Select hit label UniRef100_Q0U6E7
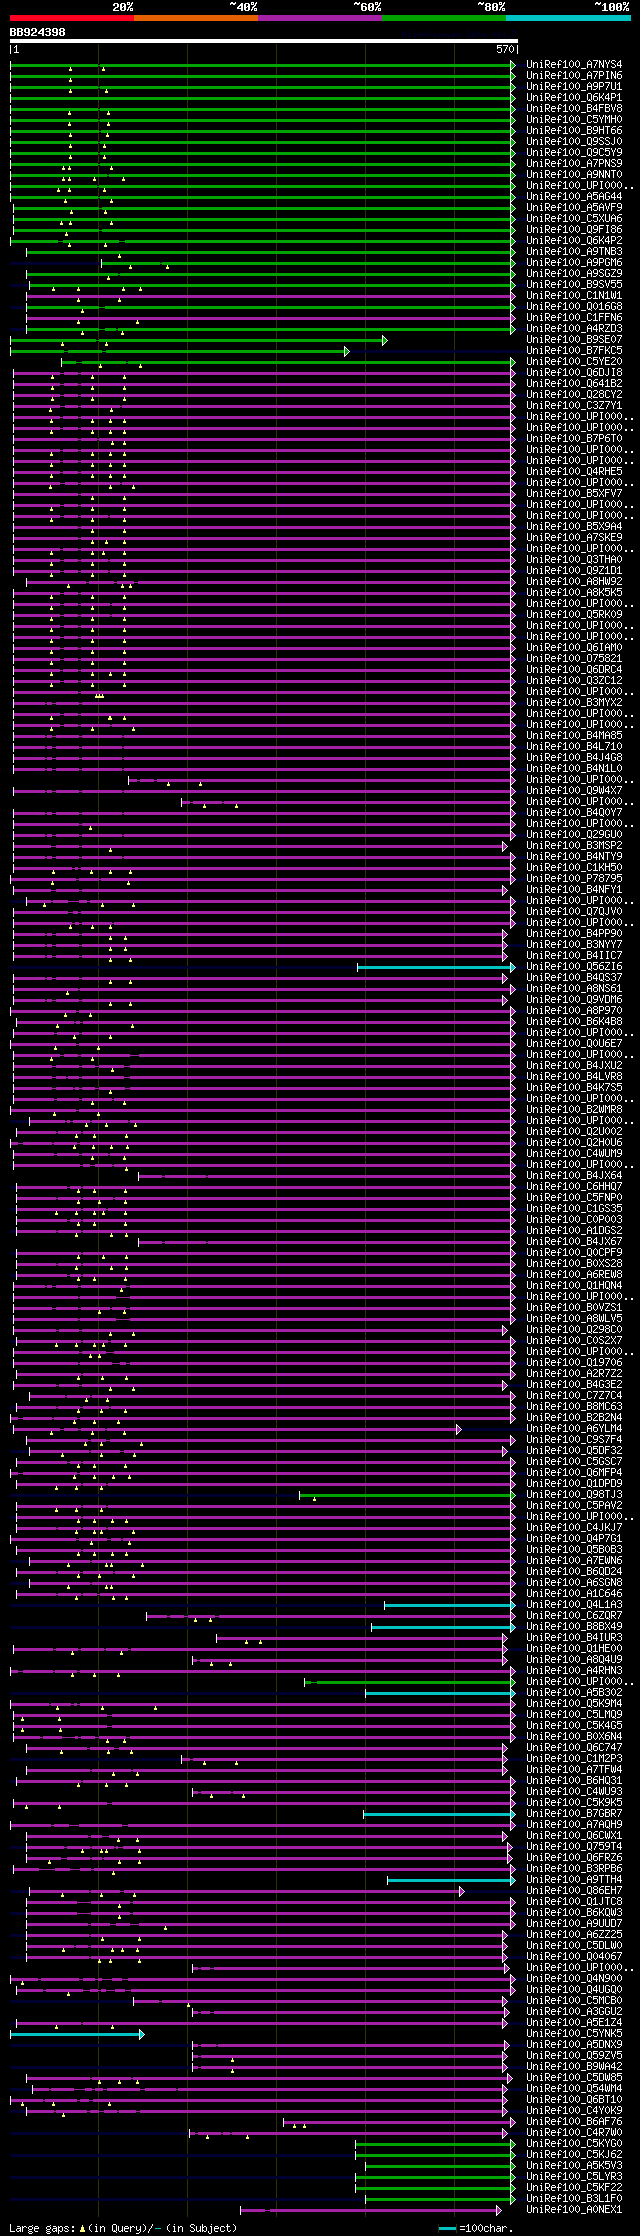This screenshot has width=640, height=2236. (x=574, y=1044)
